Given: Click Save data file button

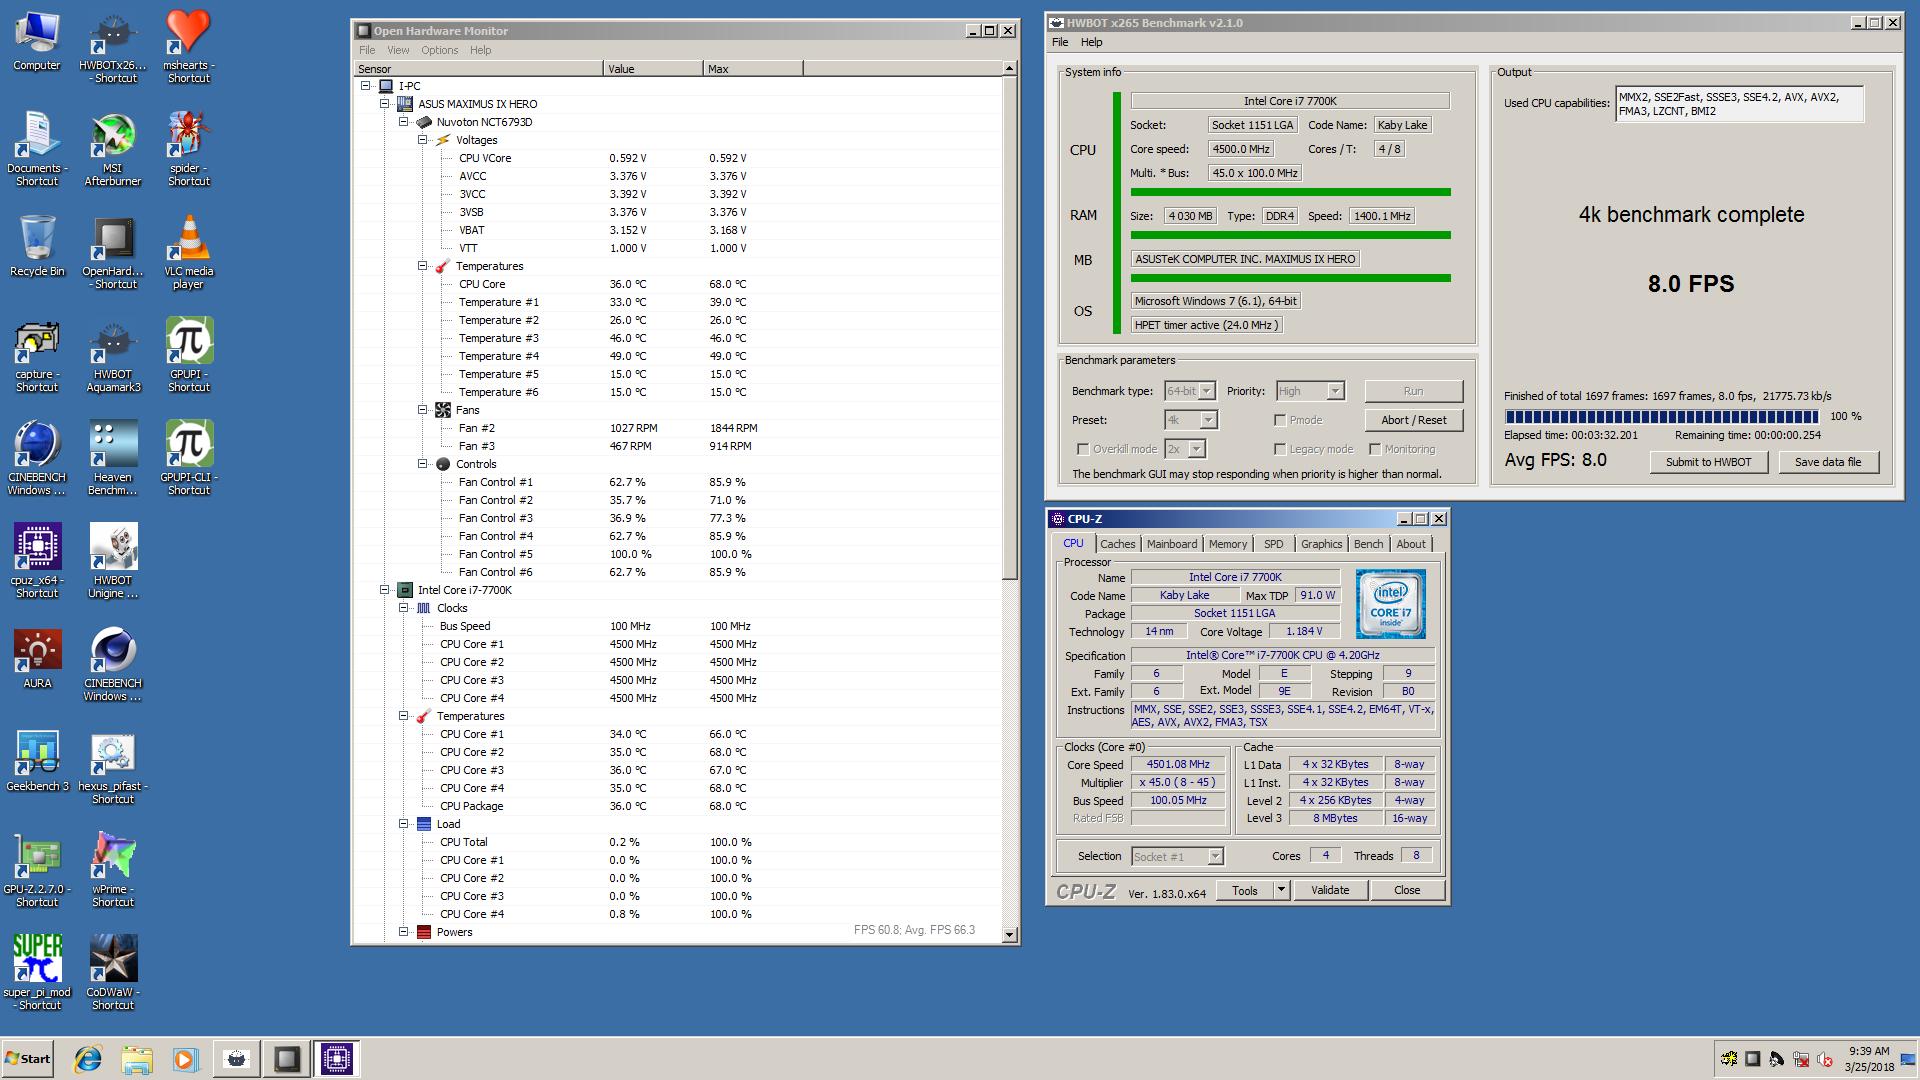Looking at the screenshot, I should pyautogui.click(x=1827, y=462).
